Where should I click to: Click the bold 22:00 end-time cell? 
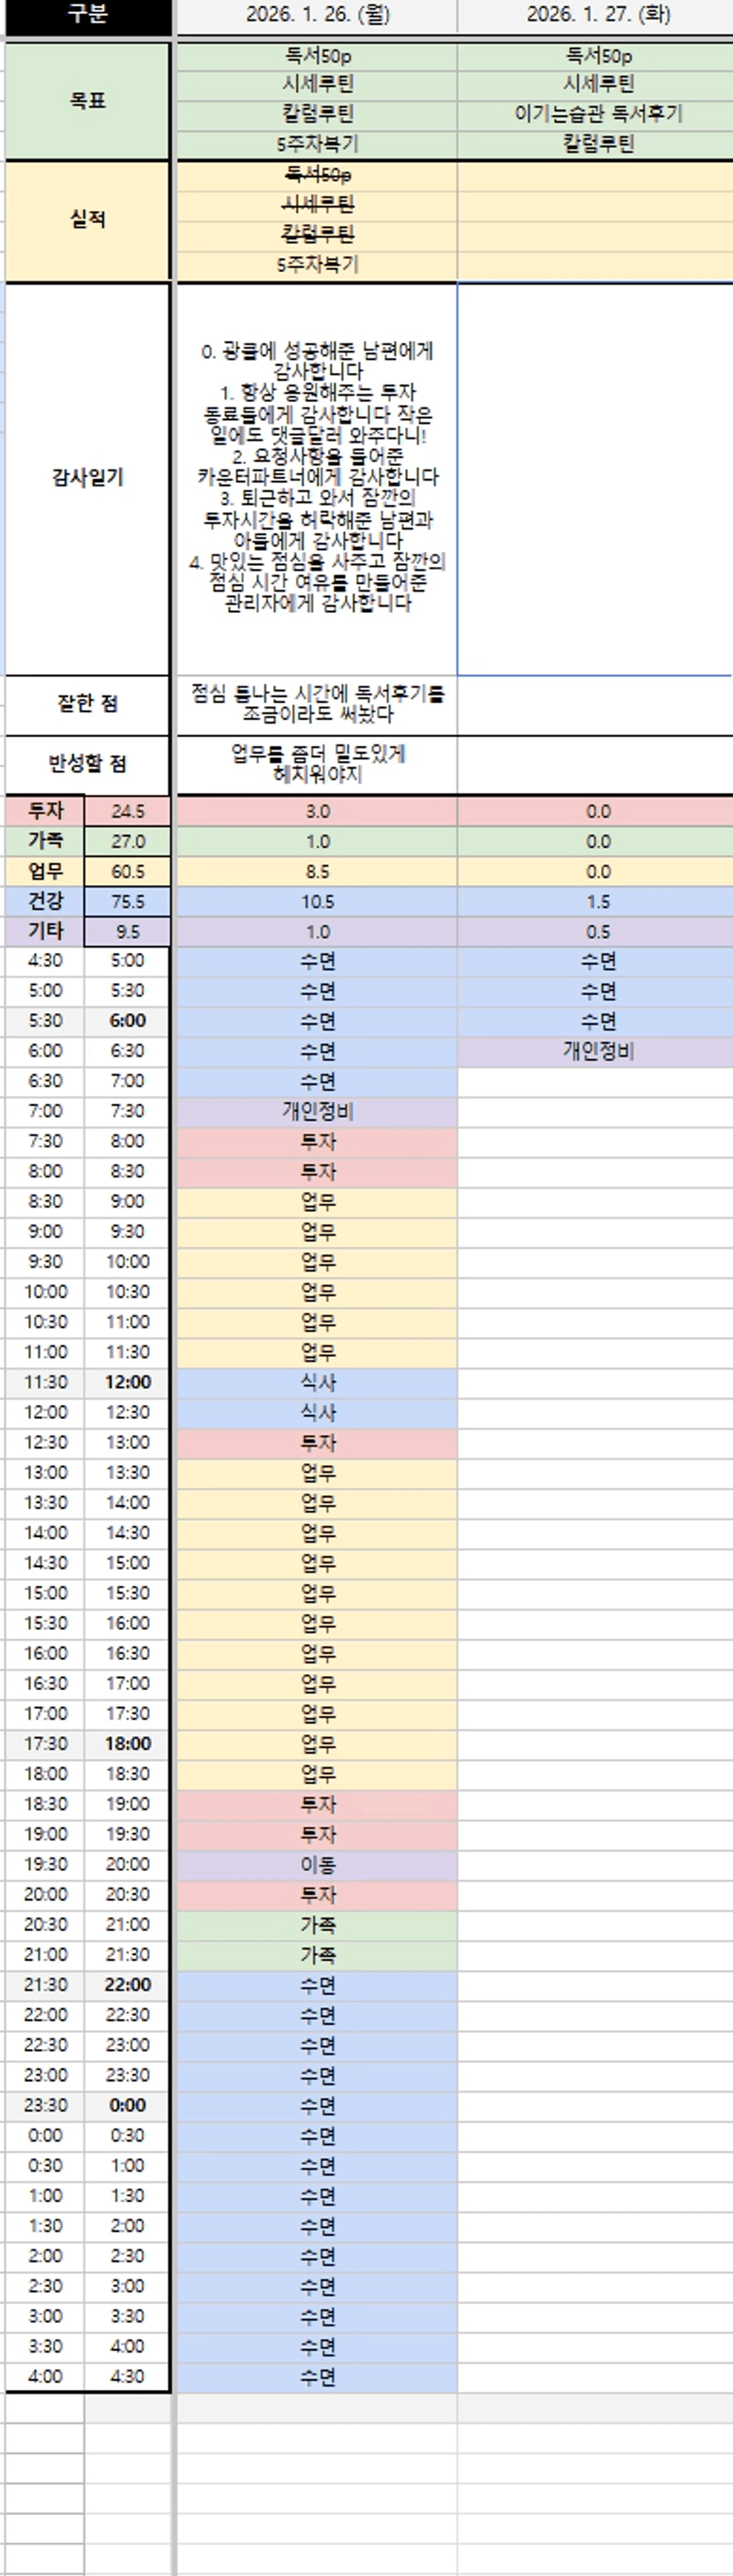(127, 1985)
